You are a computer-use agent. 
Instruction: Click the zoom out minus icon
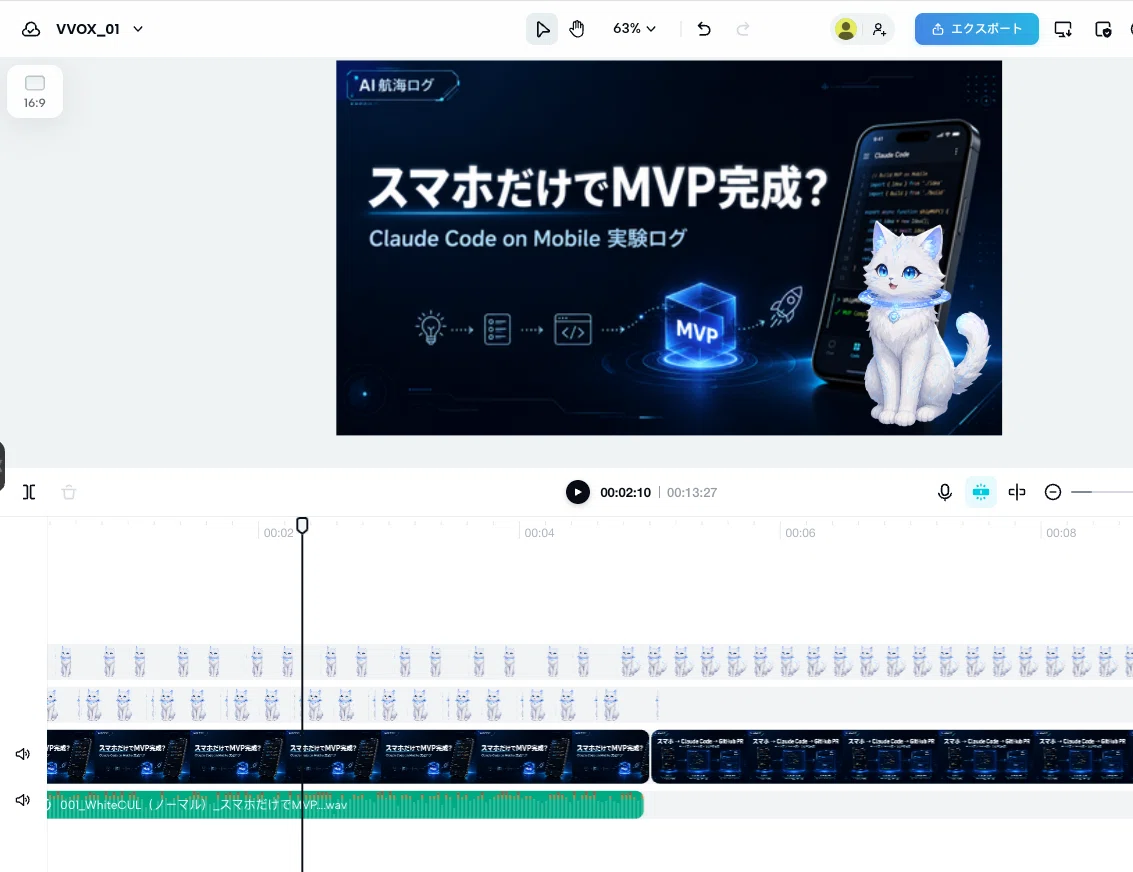point(1053,492)
